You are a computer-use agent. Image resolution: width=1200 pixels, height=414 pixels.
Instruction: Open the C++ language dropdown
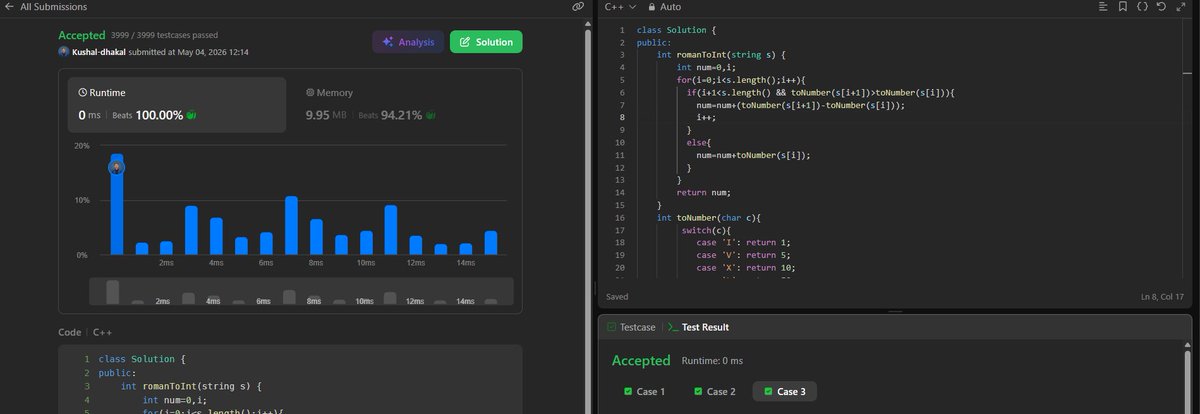(x=621, y=6)
